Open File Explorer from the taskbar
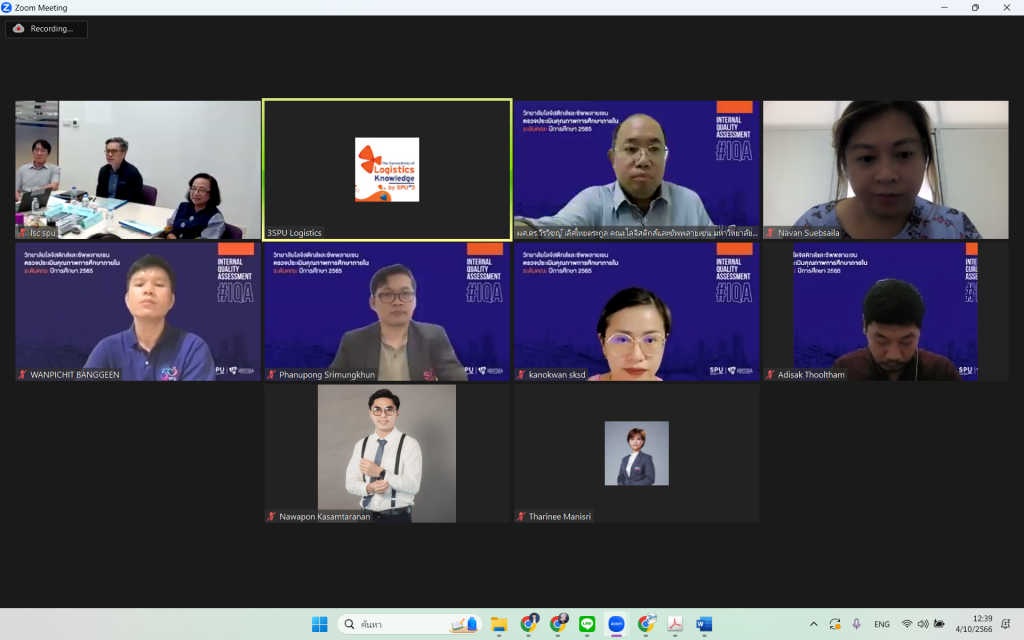Screen dimensions: 1024x640 pos(499,624)
